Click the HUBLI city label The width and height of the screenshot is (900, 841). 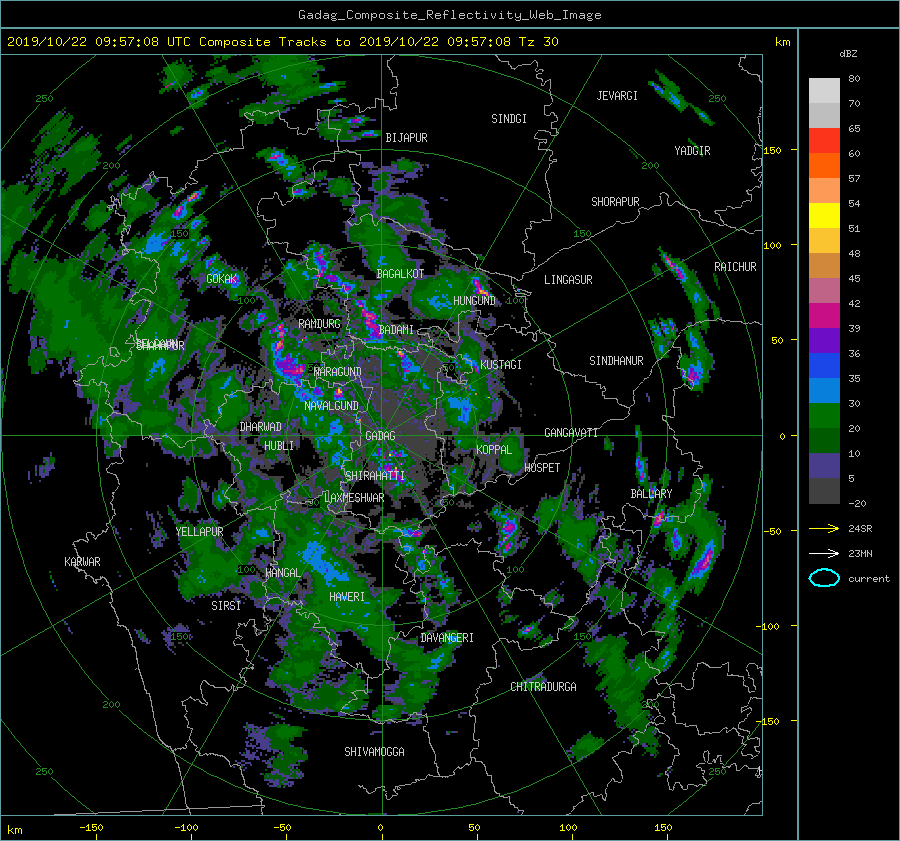click(x=278, y=446)
